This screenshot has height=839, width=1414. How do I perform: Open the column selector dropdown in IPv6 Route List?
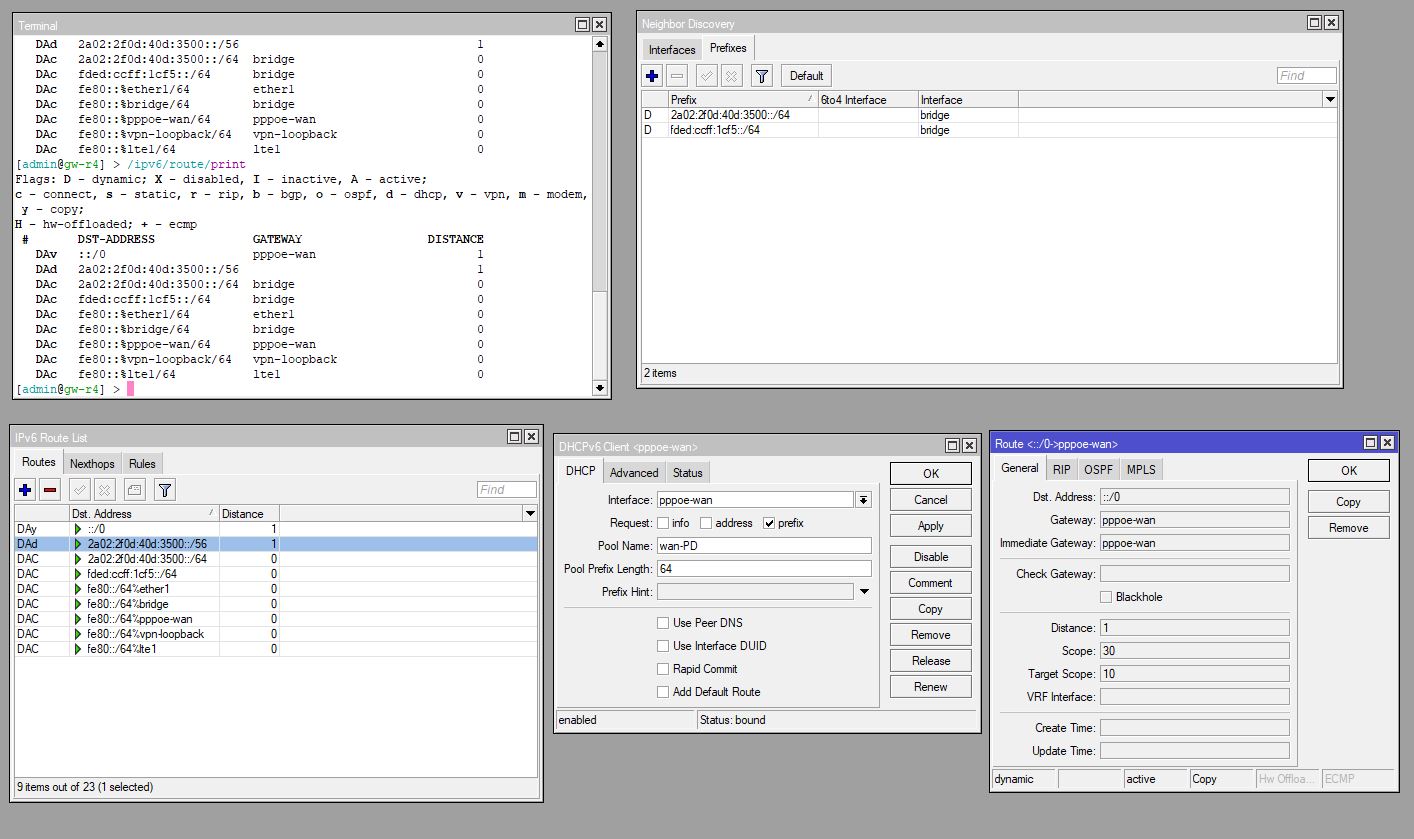coord(530,513)
